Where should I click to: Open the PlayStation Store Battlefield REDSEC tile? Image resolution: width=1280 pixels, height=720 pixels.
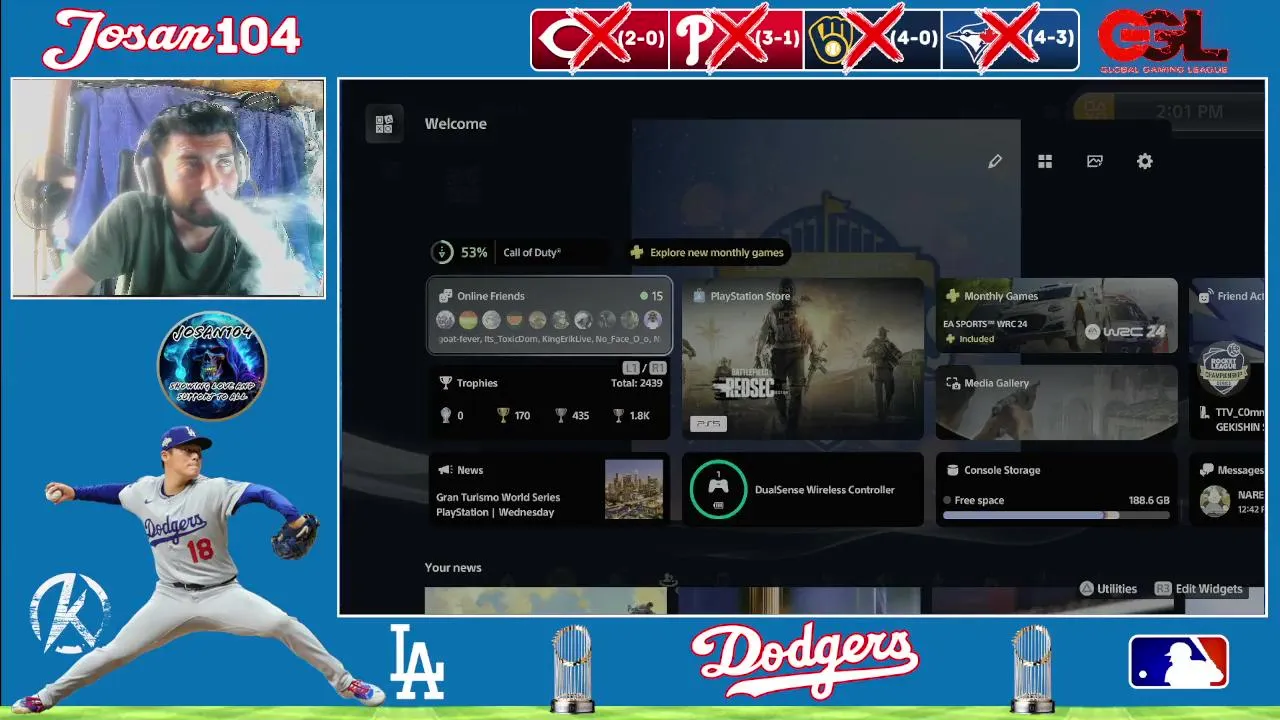(x=803, y=359)
